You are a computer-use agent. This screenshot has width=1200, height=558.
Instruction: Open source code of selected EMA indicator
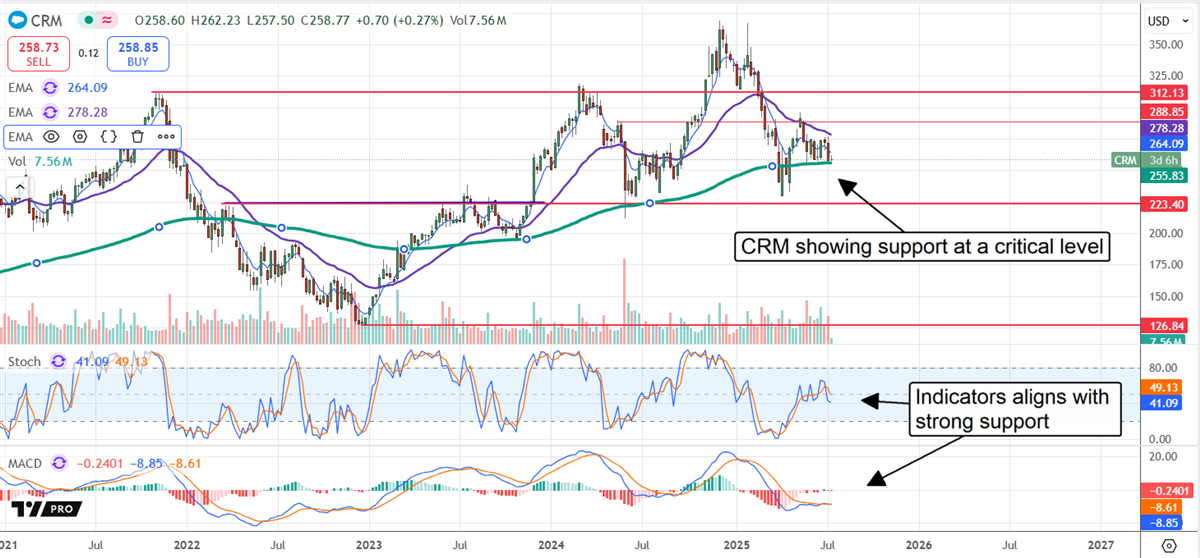pyautogui.click(x=109, y=136)
